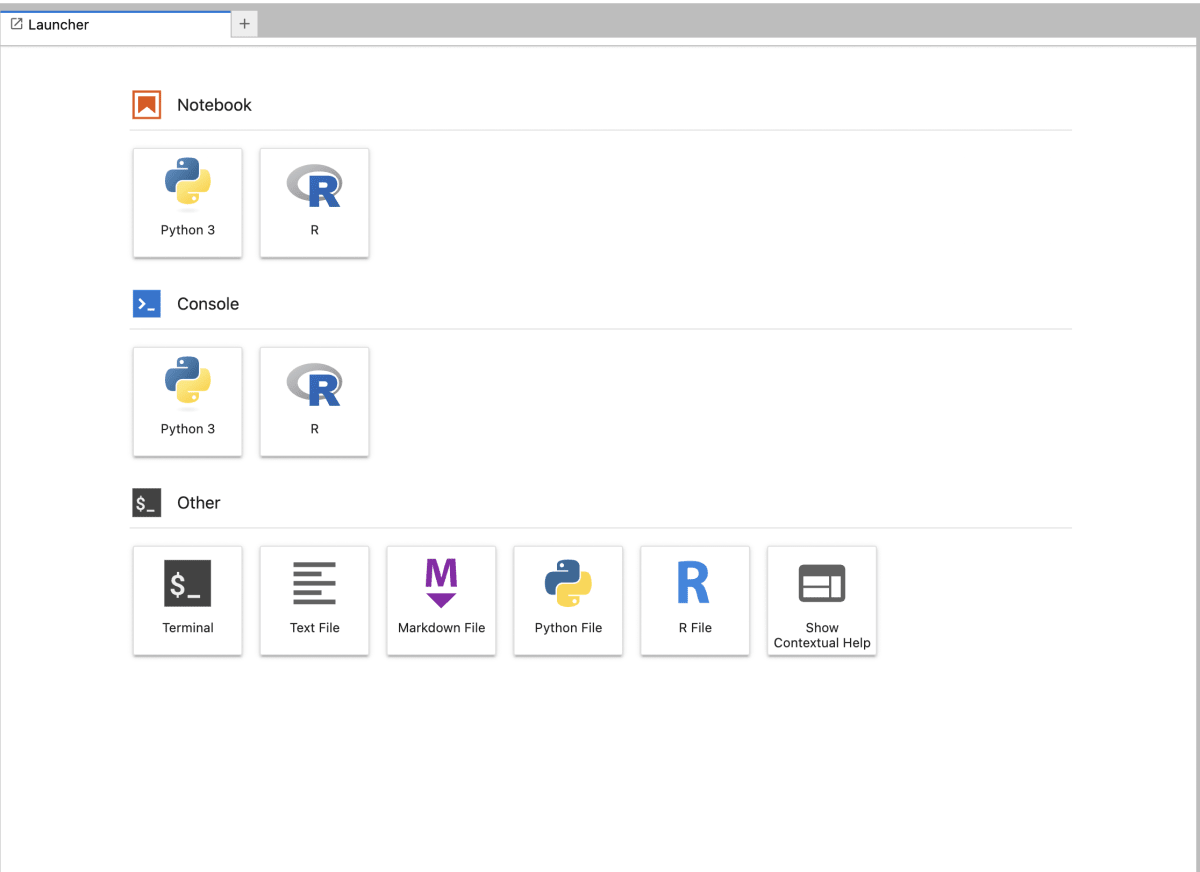Click the Notebook section heading text

(214, 105)
